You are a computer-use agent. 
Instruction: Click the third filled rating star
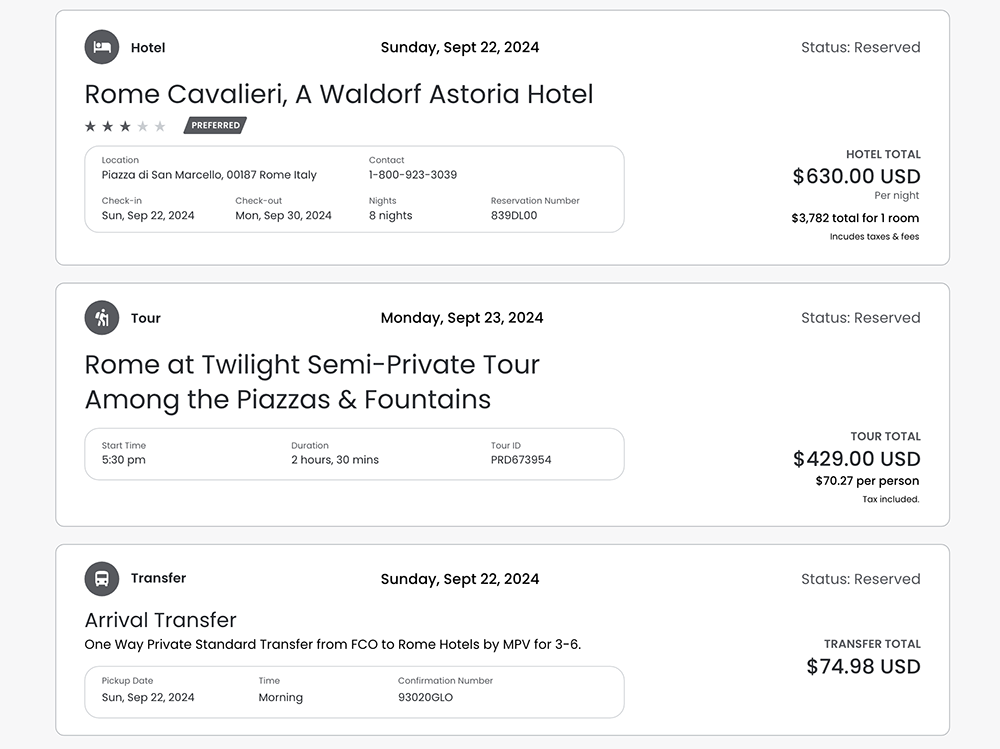[125, 126]
